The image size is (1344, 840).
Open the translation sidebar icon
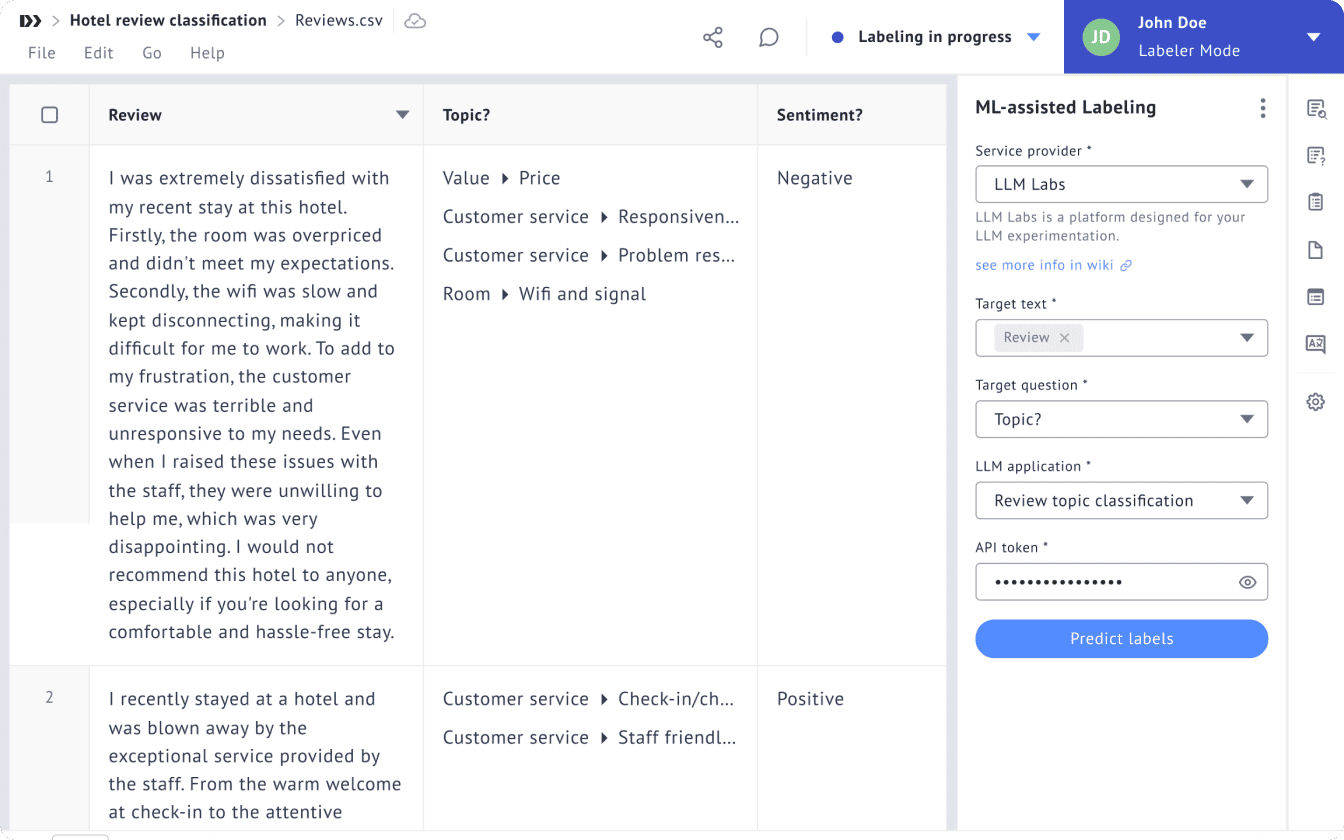pos(1316,344)
